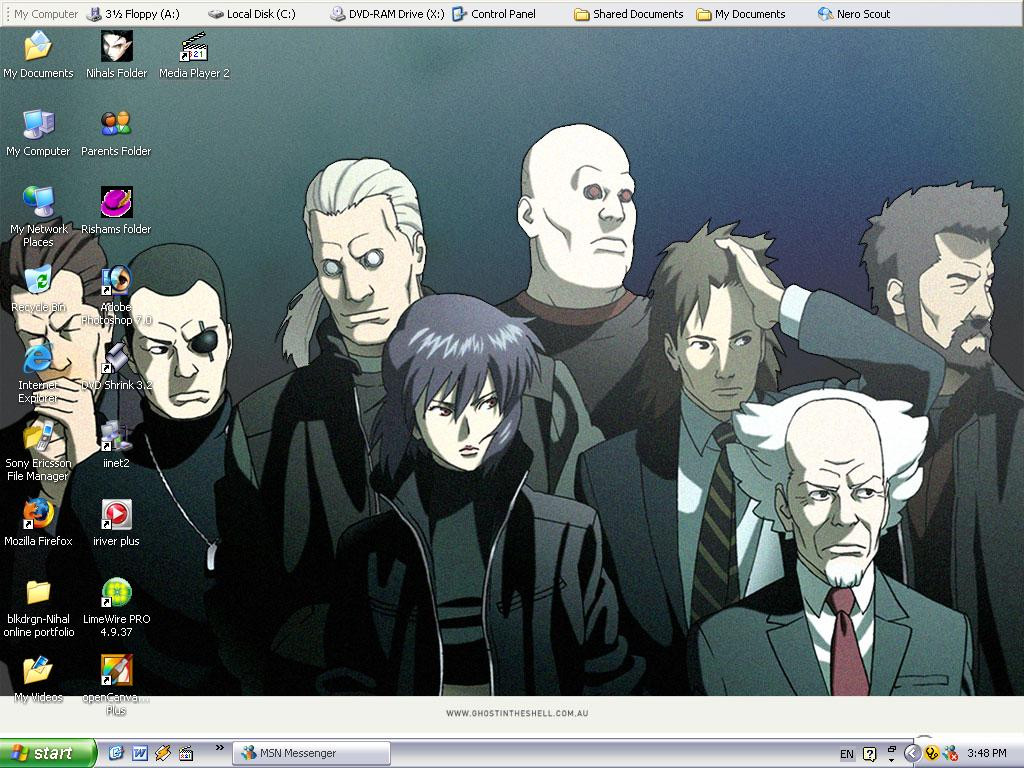Open DVD-RAM Drive (X:) from the toolbar
Screen dimensions: 1024x768
tap(387, 14)
